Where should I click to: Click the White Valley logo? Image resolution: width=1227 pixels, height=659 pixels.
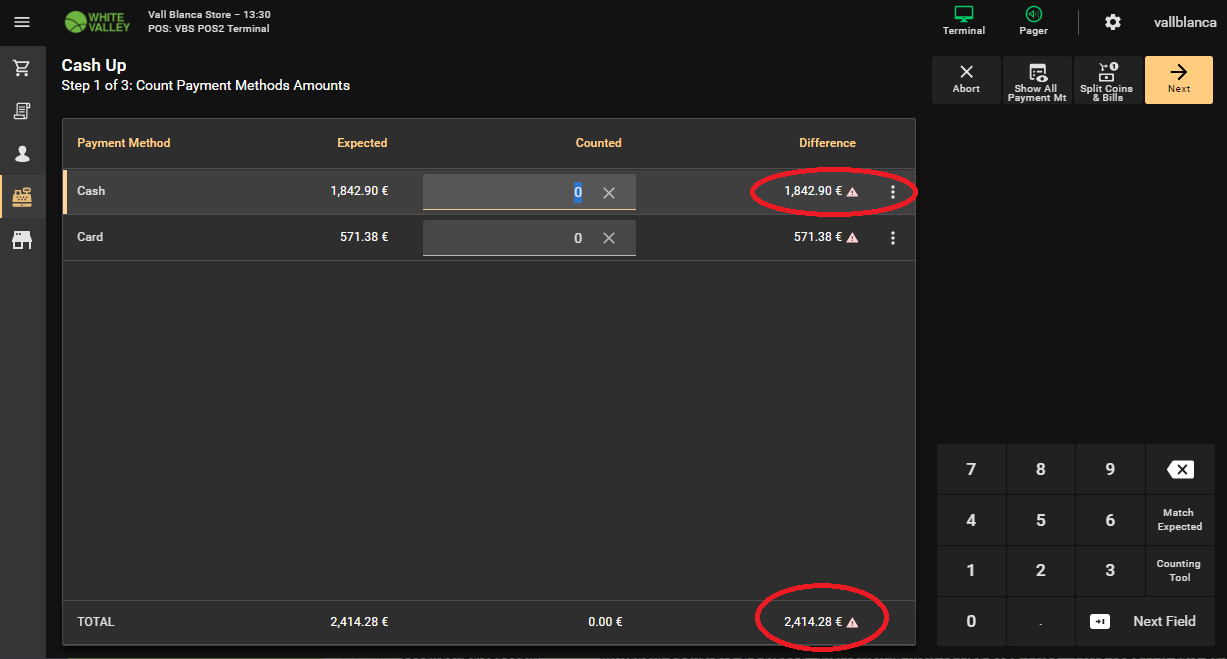pos(97,22)
